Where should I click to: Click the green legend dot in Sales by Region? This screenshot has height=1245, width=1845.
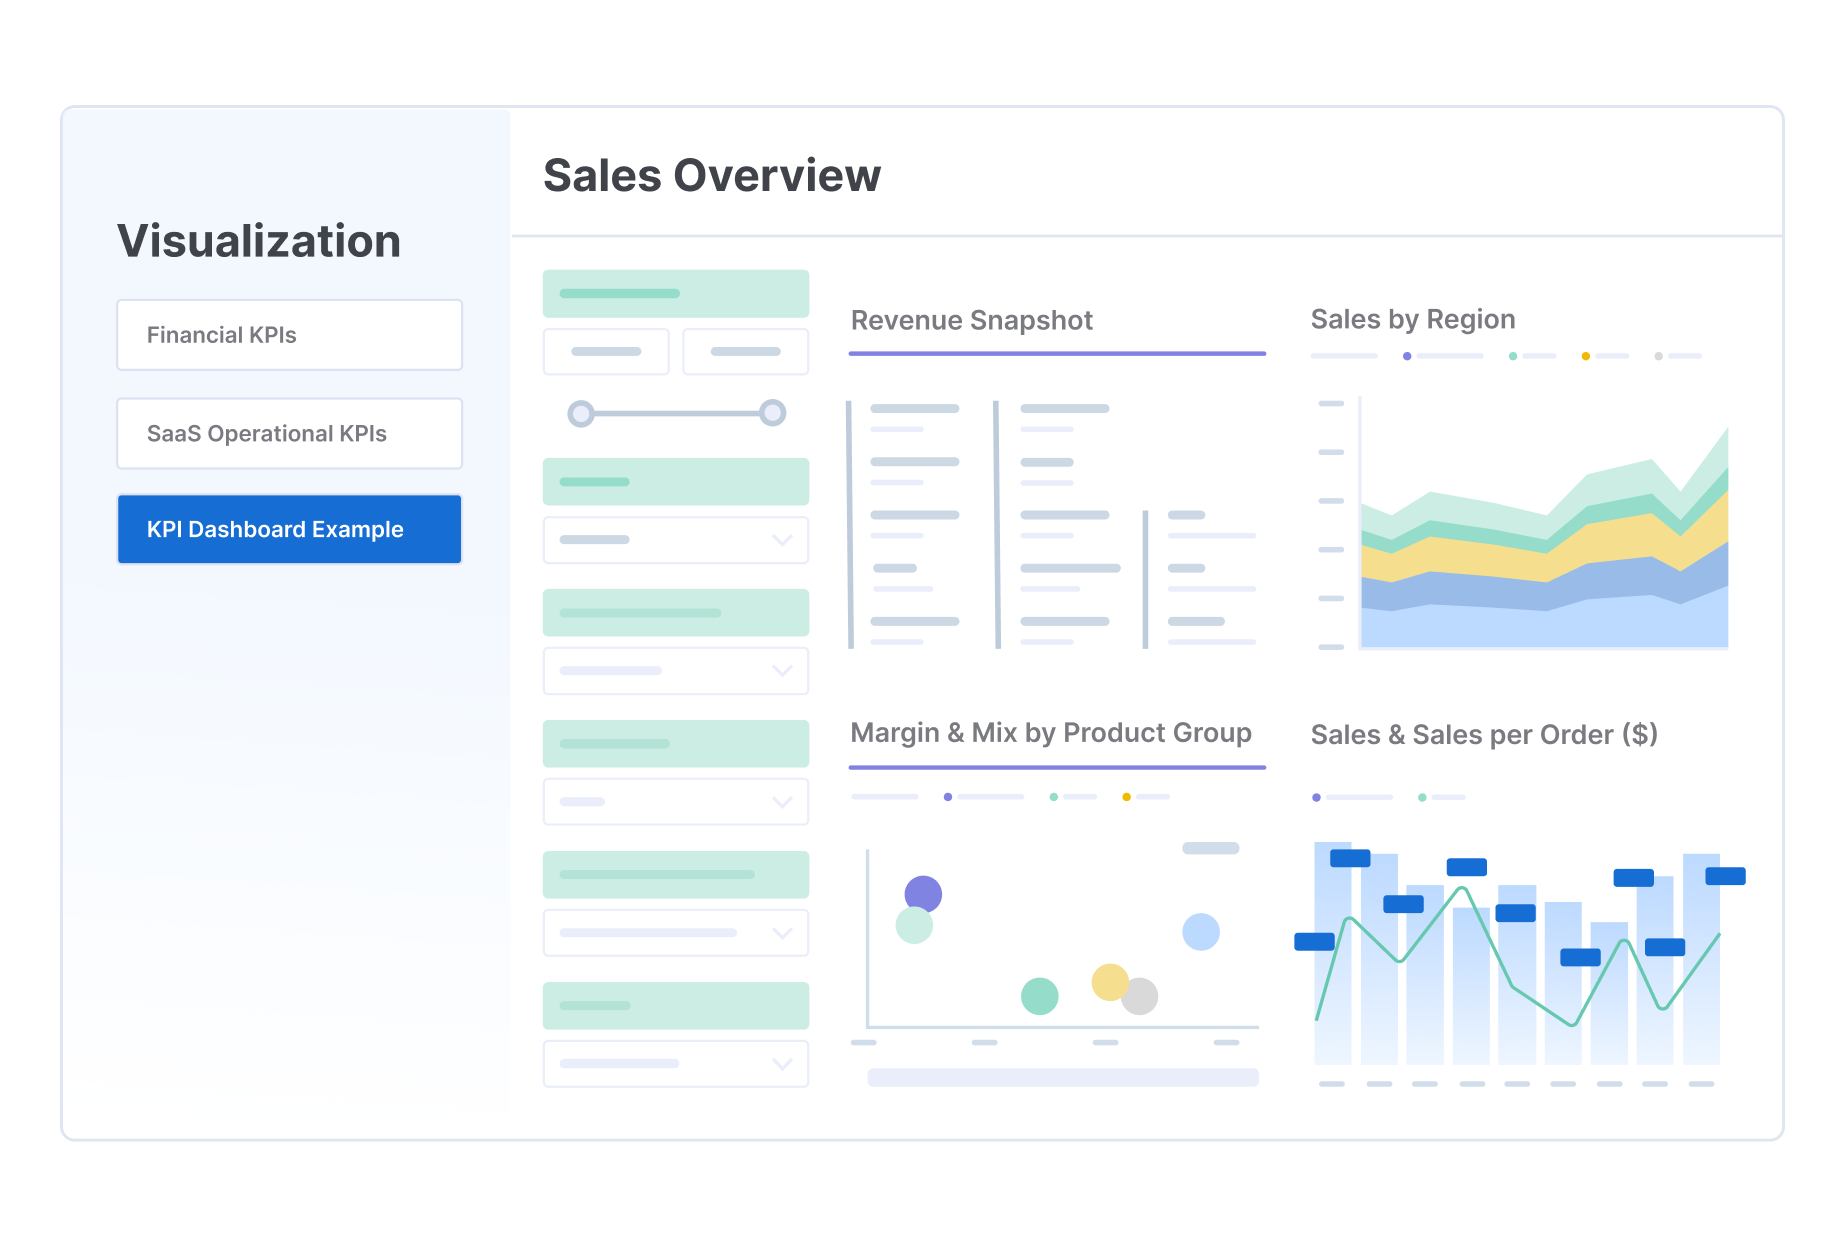1513,356
